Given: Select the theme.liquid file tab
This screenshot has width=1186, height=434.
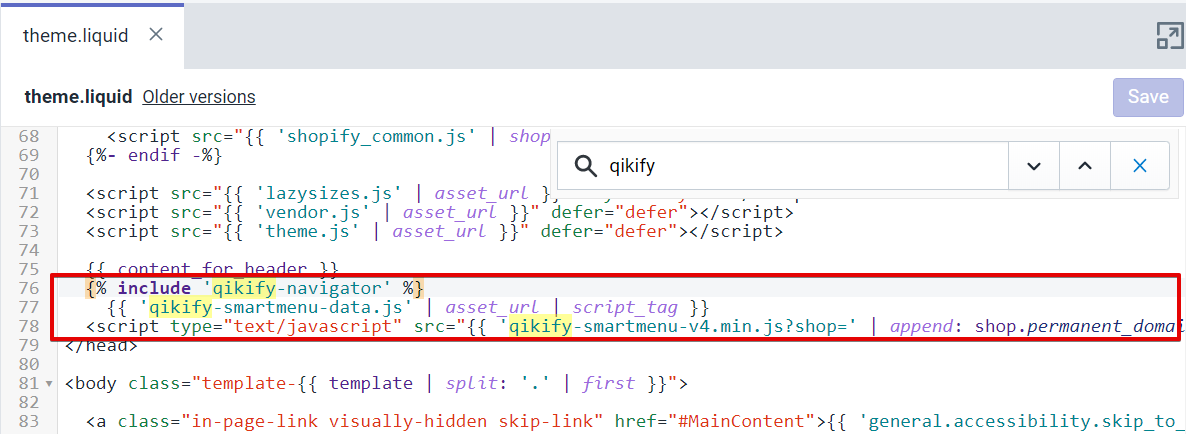Looking at the screenshot, I should pos(92,36).
